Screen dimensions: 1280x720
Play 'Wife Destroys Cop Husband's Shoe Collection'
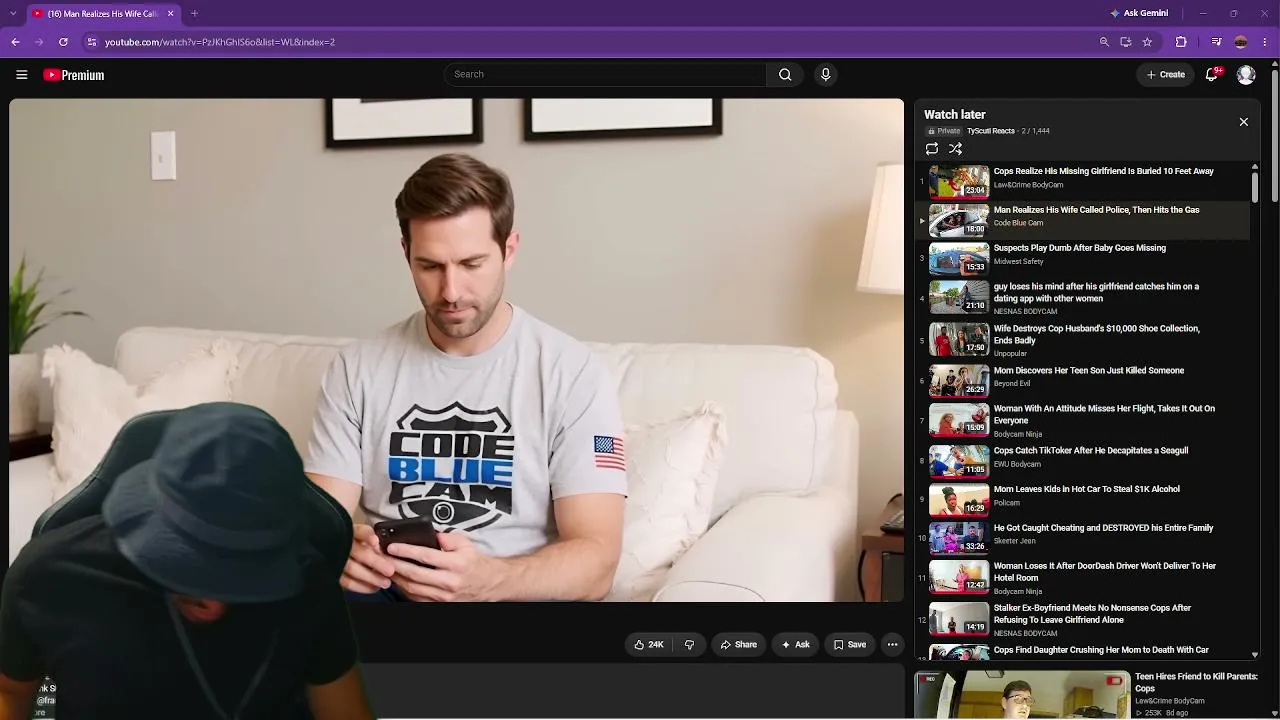(x=1096, y=334)
